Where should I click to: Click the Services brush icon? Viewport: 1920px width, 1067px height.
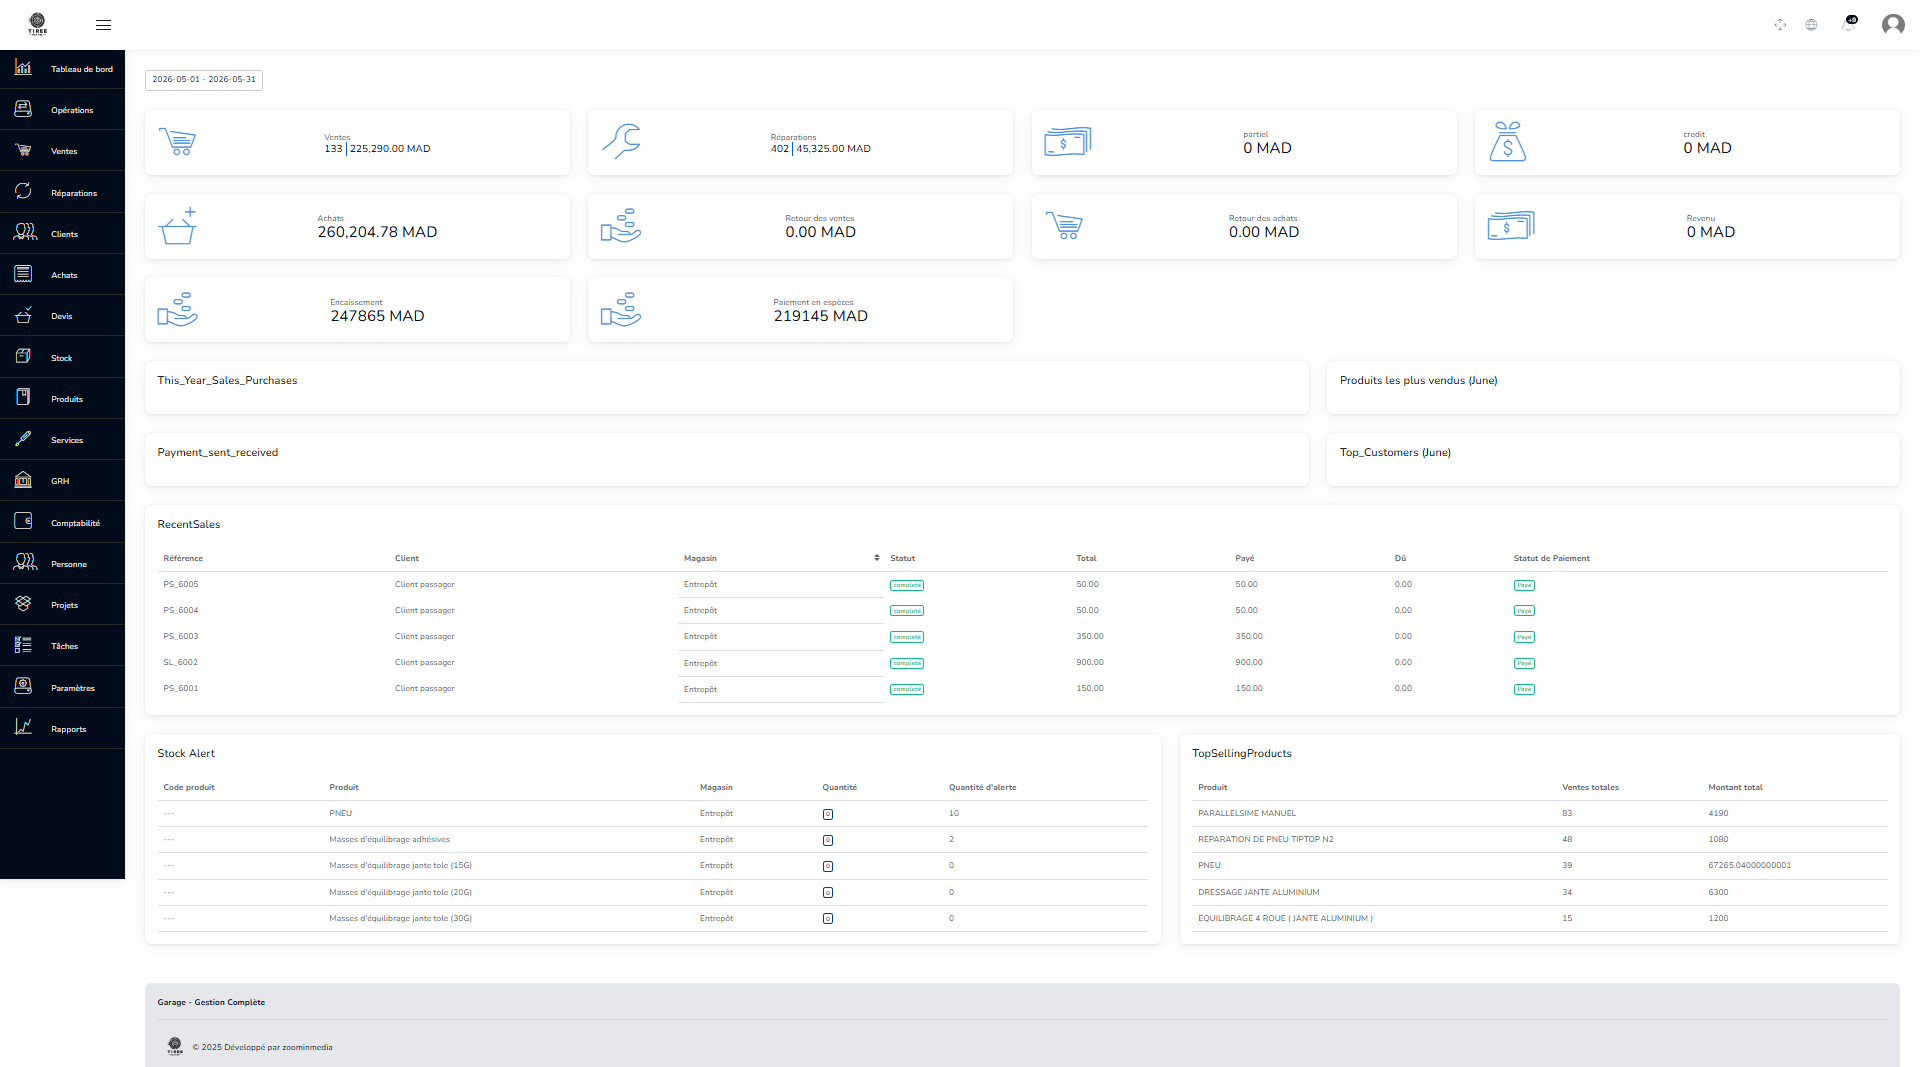click(23, 439)
